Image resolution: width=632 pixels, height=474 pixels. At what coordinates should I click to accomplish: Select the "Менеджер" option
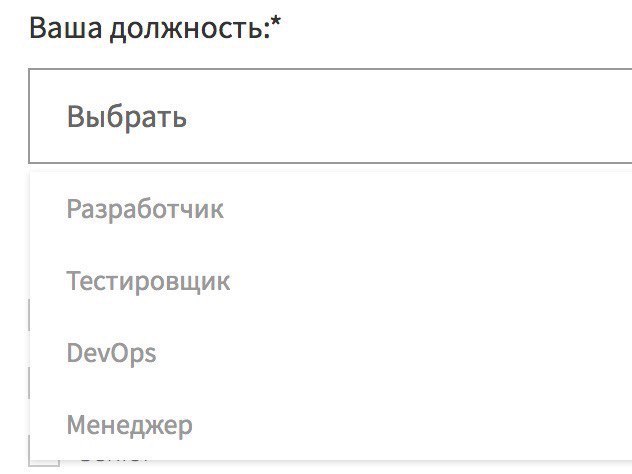[129, 425]
